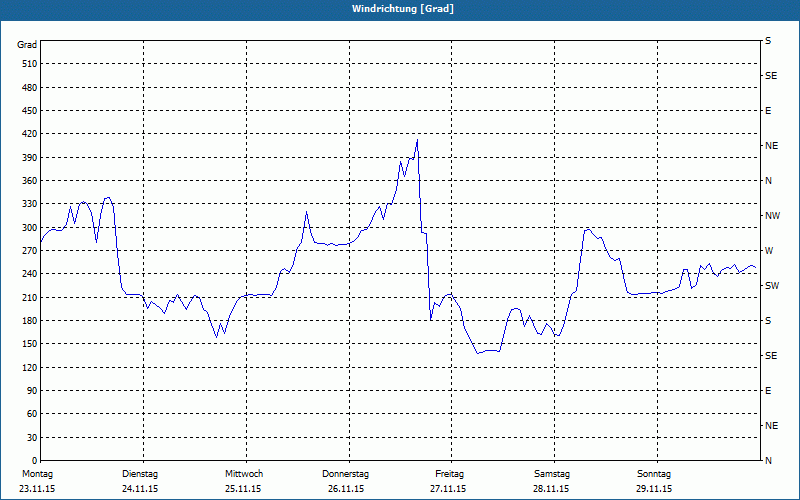
Task: Click the 'SW' compass label on right axis
Action: pyautogui.click(x=772, y=286)
